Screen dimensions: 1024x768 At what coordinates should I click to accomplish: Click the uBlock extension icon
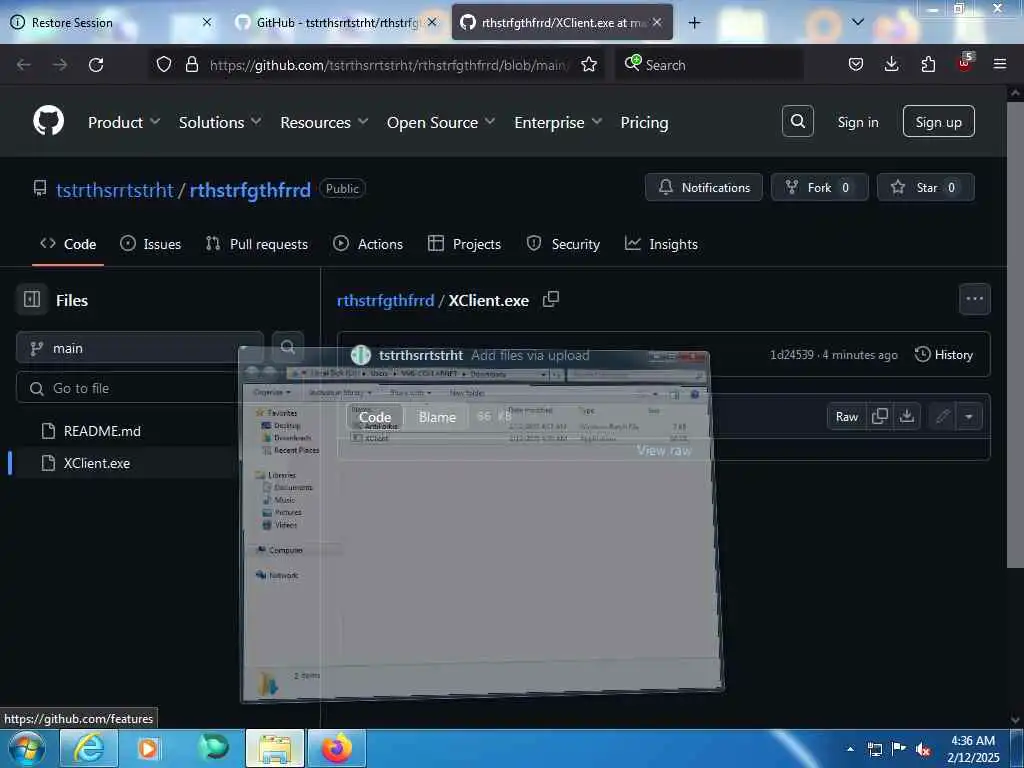click(x=965, y=63)
